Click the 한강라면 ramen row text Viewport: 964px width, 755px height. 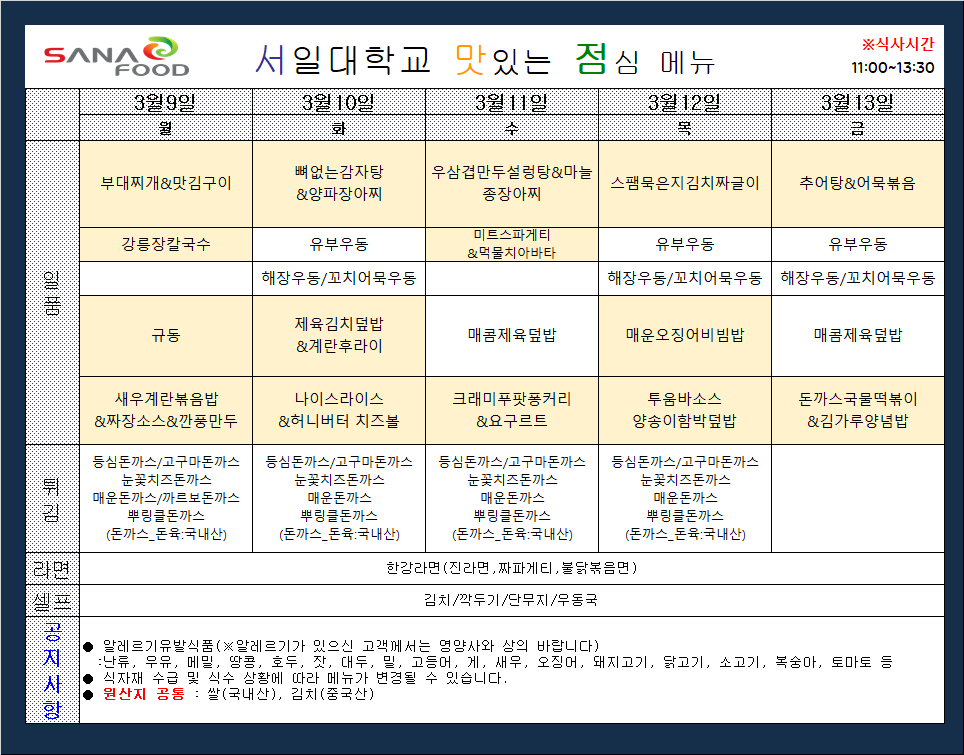click(511, 568)
